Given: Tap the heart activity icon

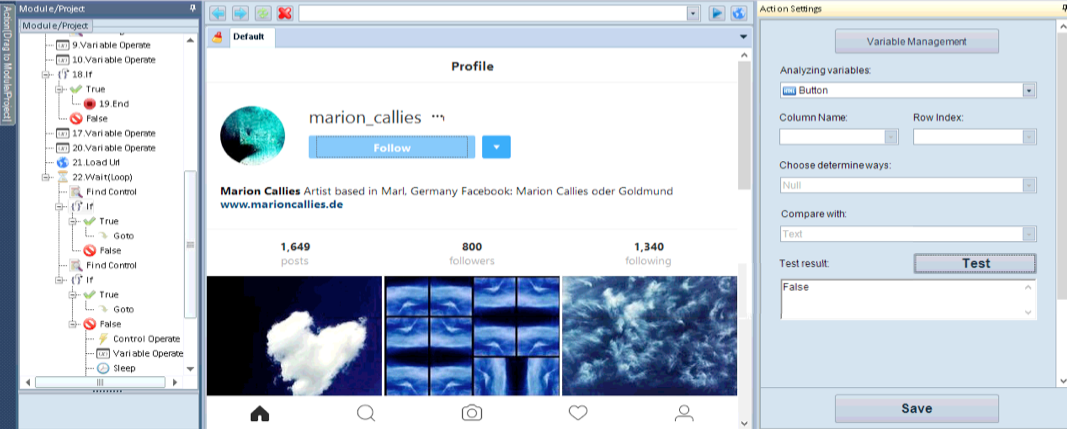Looking at the screenshot, I should (578, 413).
